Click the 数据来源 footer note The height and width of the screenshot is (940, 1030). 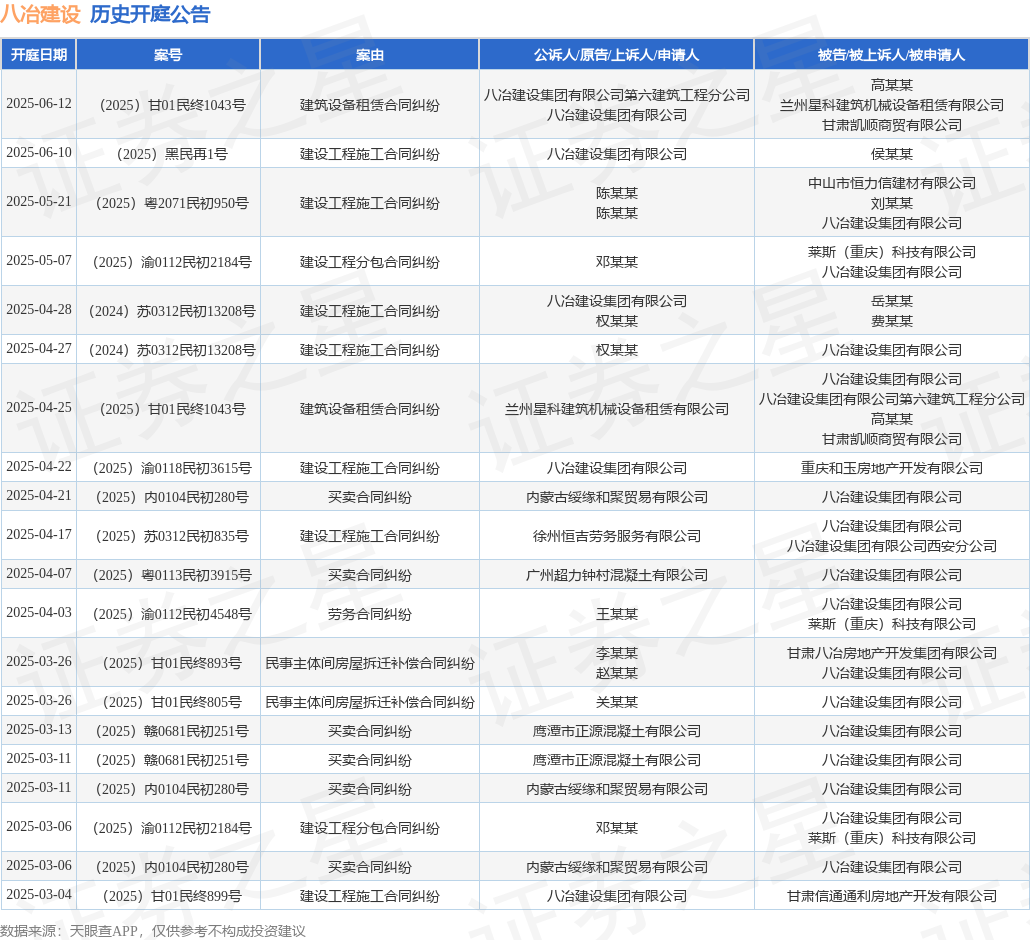point(152,931)
